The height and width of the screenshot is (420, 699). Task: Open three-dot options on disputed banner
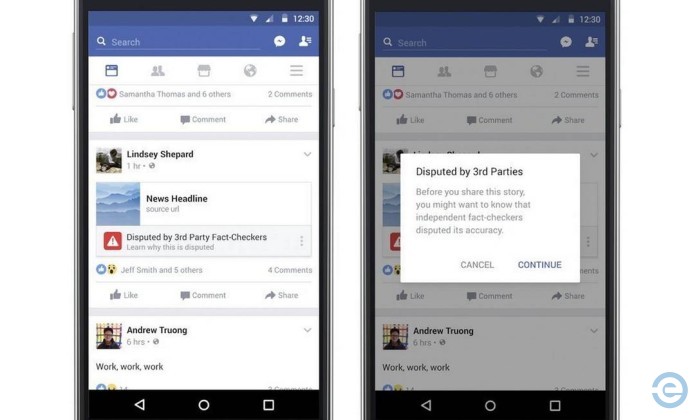tap(302, 241)
